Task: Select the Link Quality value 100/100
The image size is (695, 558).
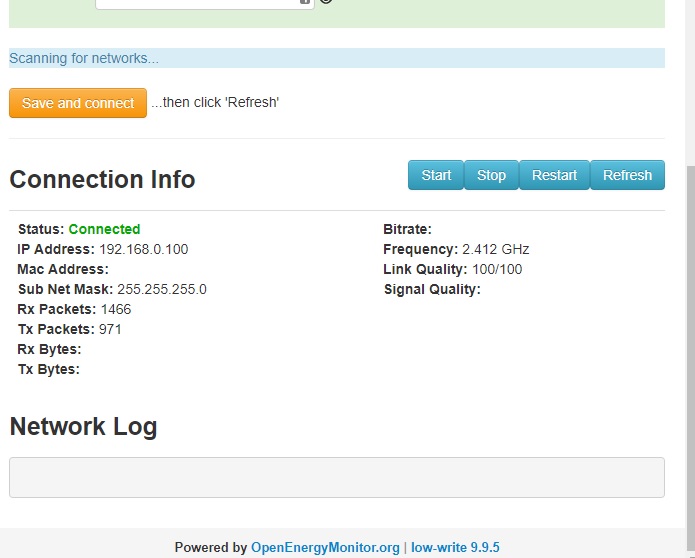Action: [x=497, y=269]
